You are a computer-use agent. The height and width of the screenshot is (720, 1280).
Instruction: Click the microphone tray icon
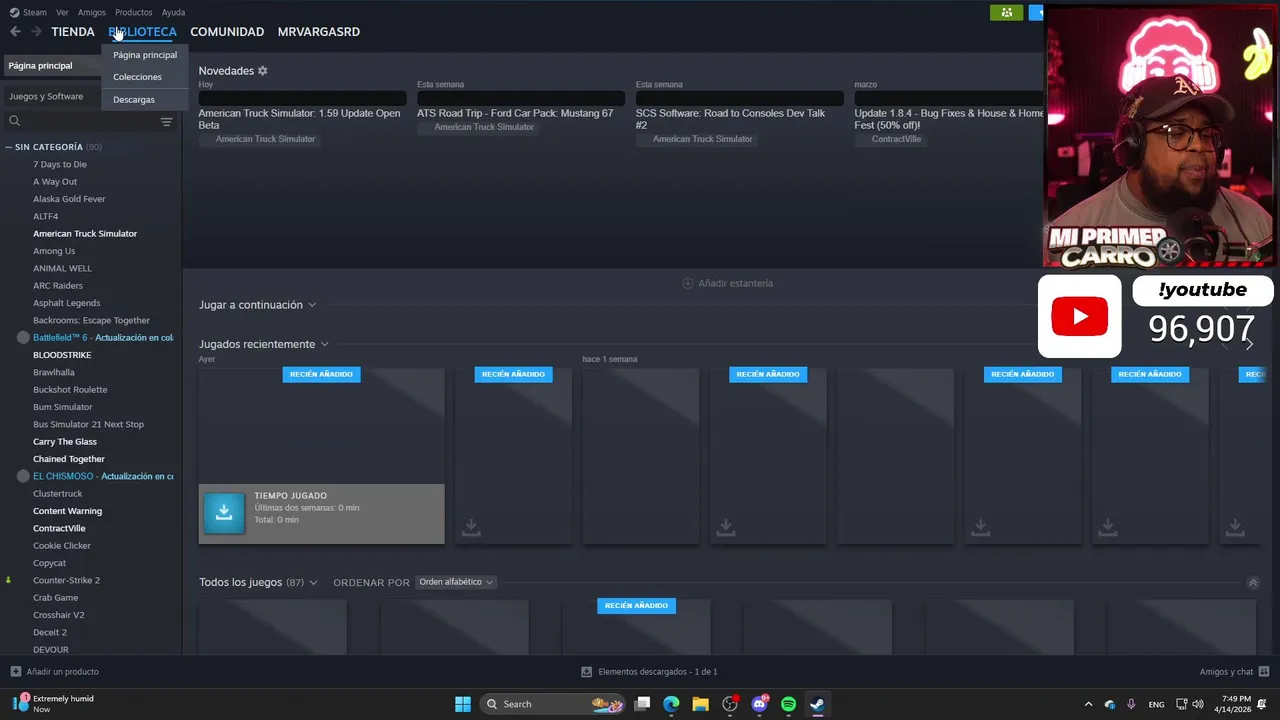pos(1131,704)
